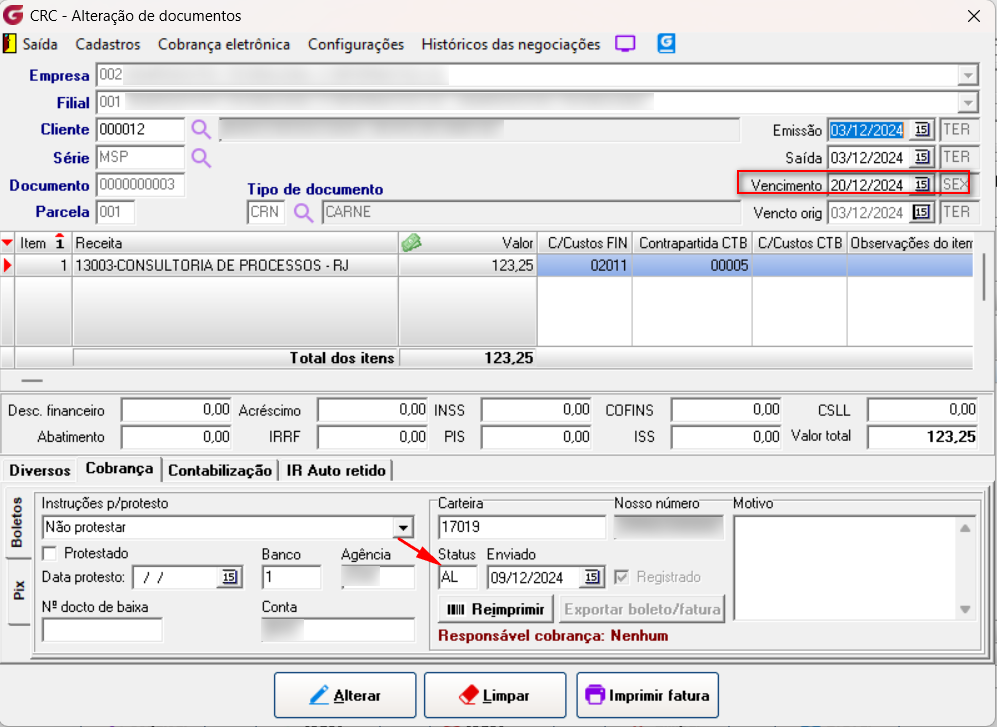
Task: Click the Valor column header
Action: 468,243
